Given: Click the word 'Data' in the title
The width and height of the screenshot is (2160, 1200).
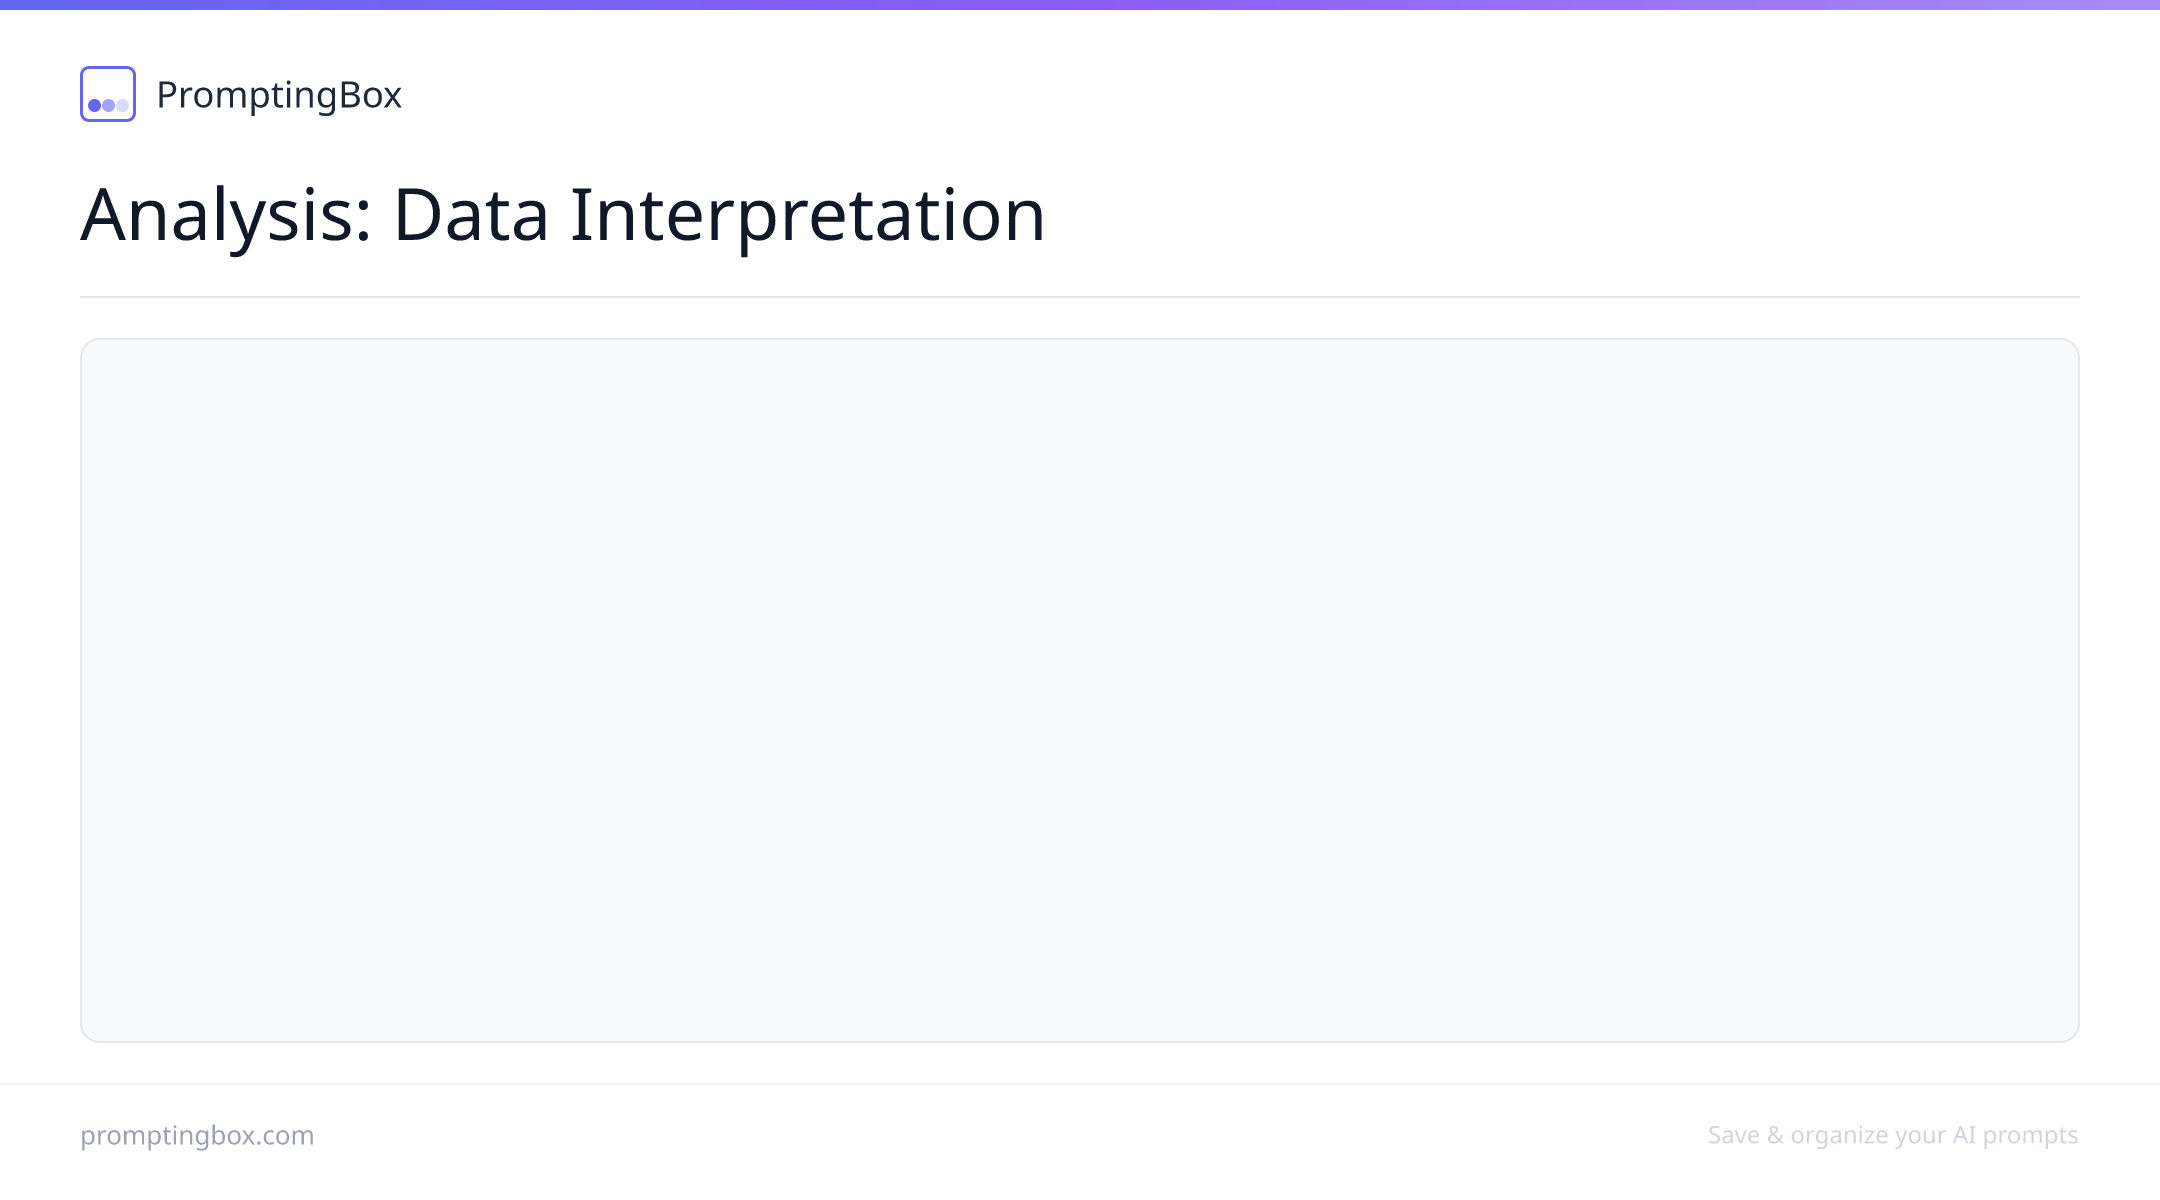Looking at the screenshot, I should click(471, 215).
